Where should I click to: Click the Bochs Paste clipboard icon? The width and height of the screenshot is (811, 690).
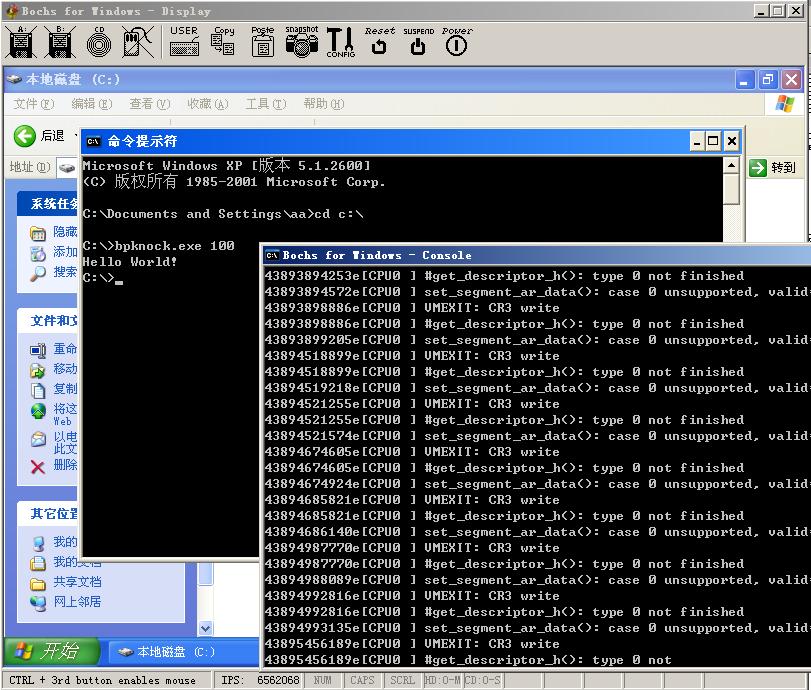coord(263,41)
